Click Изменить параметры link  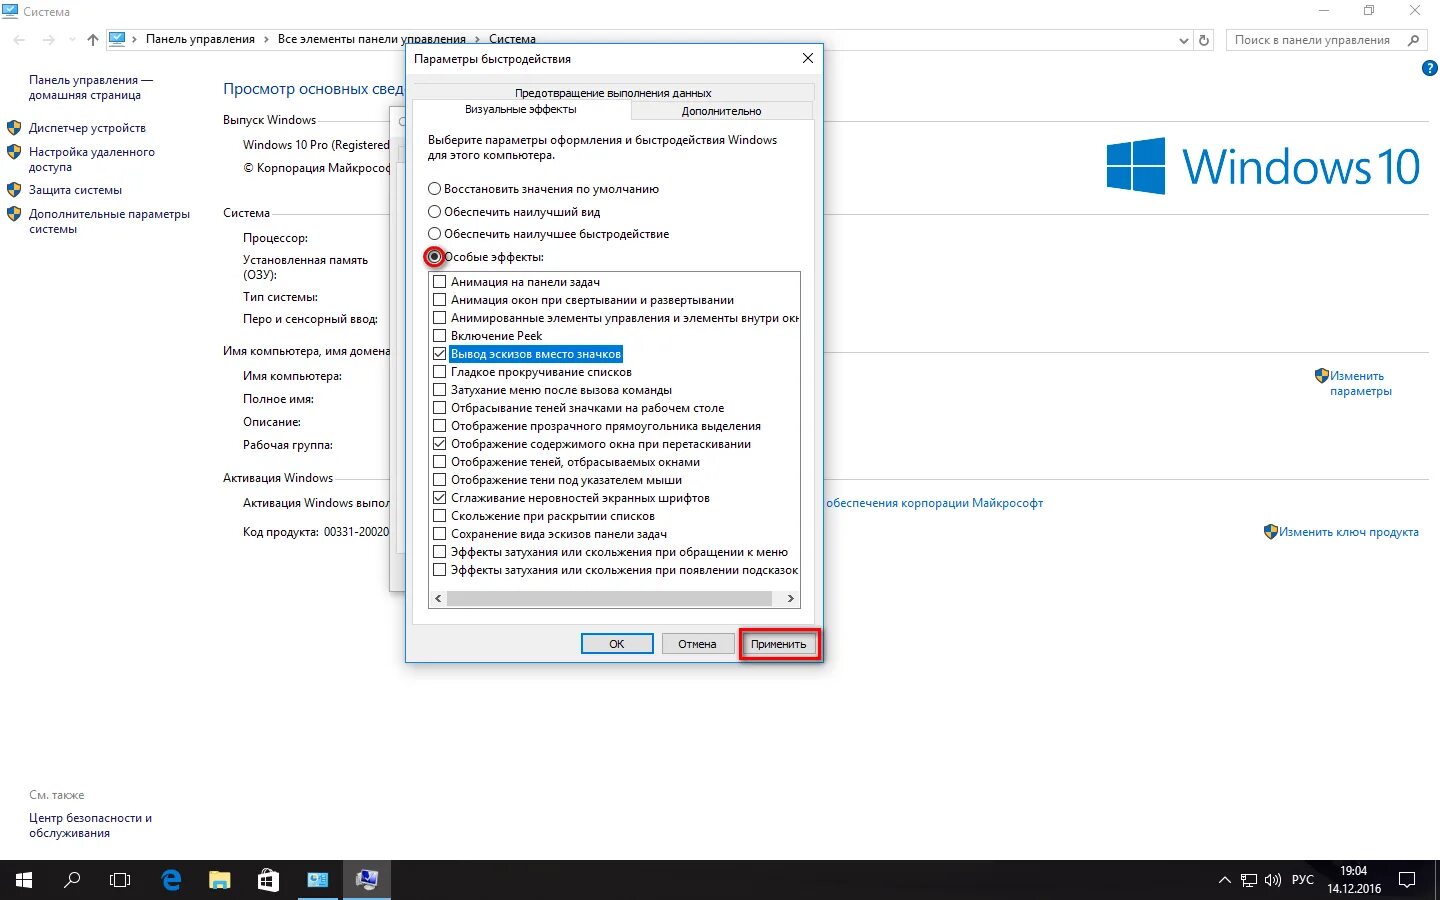tap(1360, 383)
